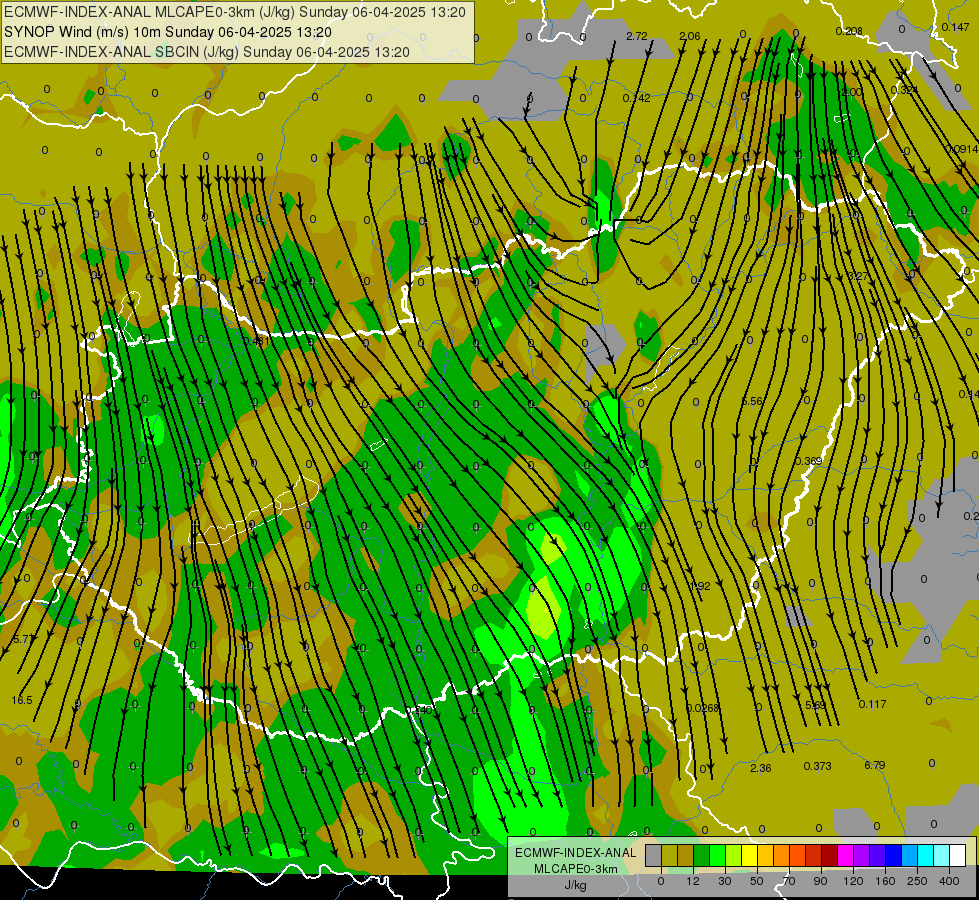This screenshot has width=979, height=900.
Task: Click the 0.117 map value
Action: click(872, 704)
